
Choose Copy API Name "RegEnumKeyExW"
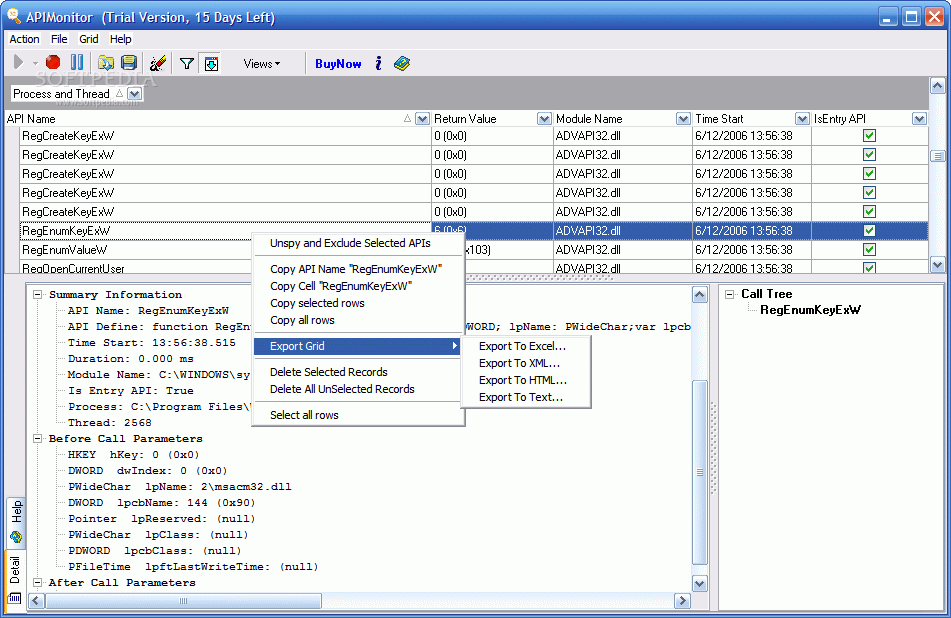[358, 269]
